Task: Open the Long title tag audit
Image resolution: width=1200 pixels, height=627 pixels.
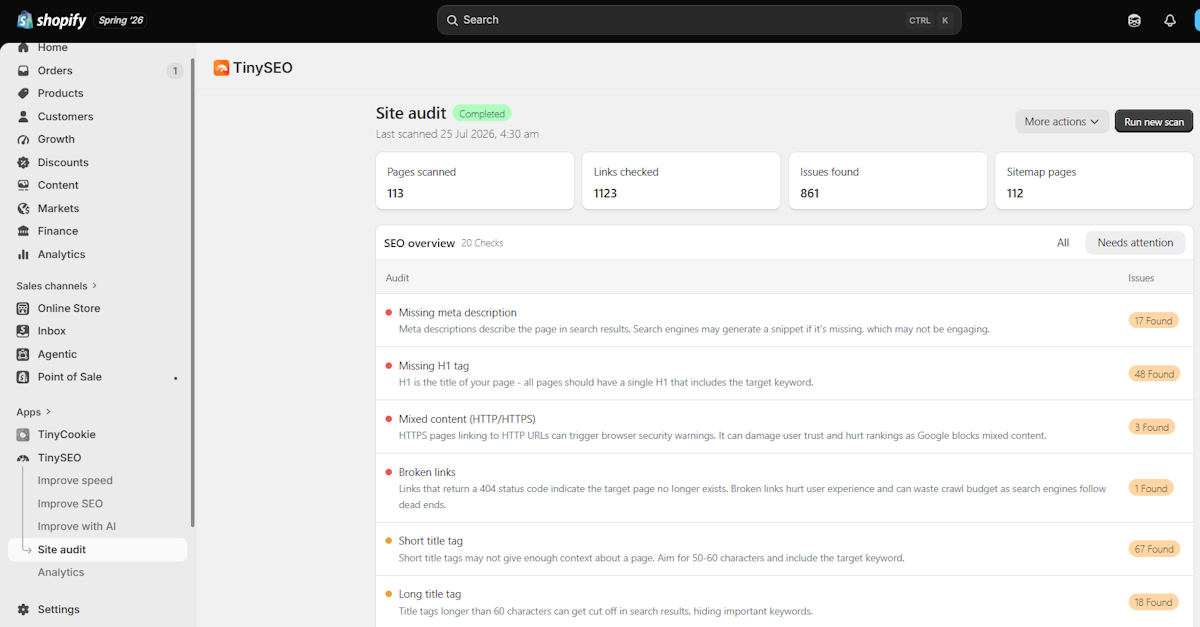Action: pyautogui.click(x=785, y=601)
